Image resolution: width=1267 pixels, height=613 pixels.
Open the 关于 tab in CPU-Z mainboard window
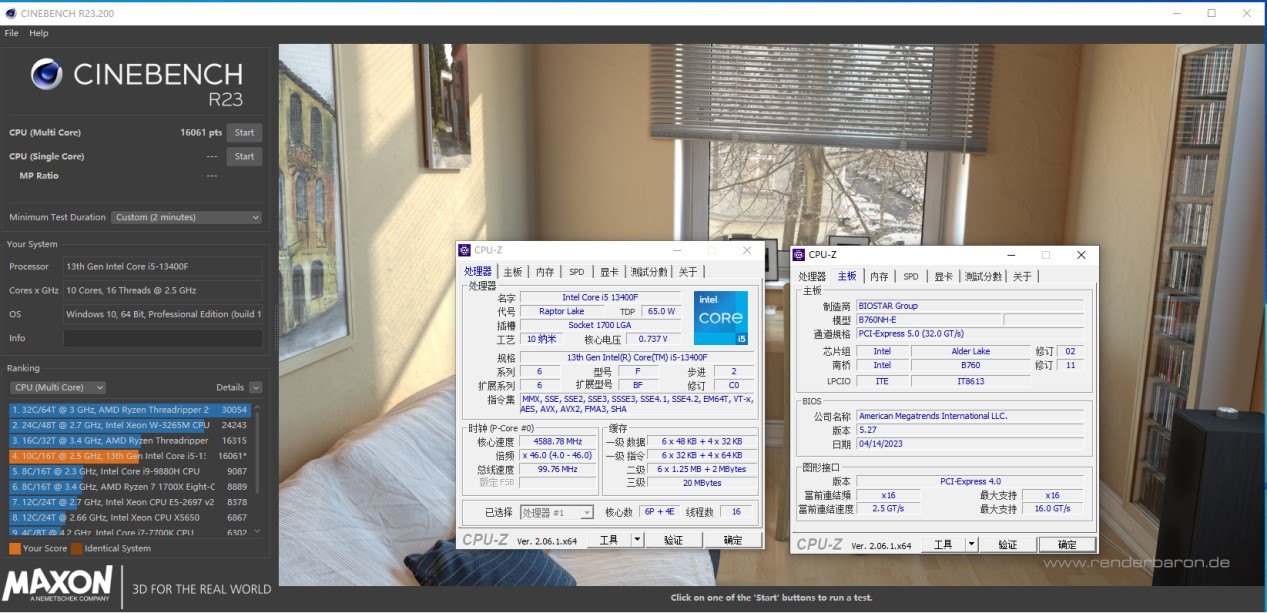click(x=1022, y=276)
